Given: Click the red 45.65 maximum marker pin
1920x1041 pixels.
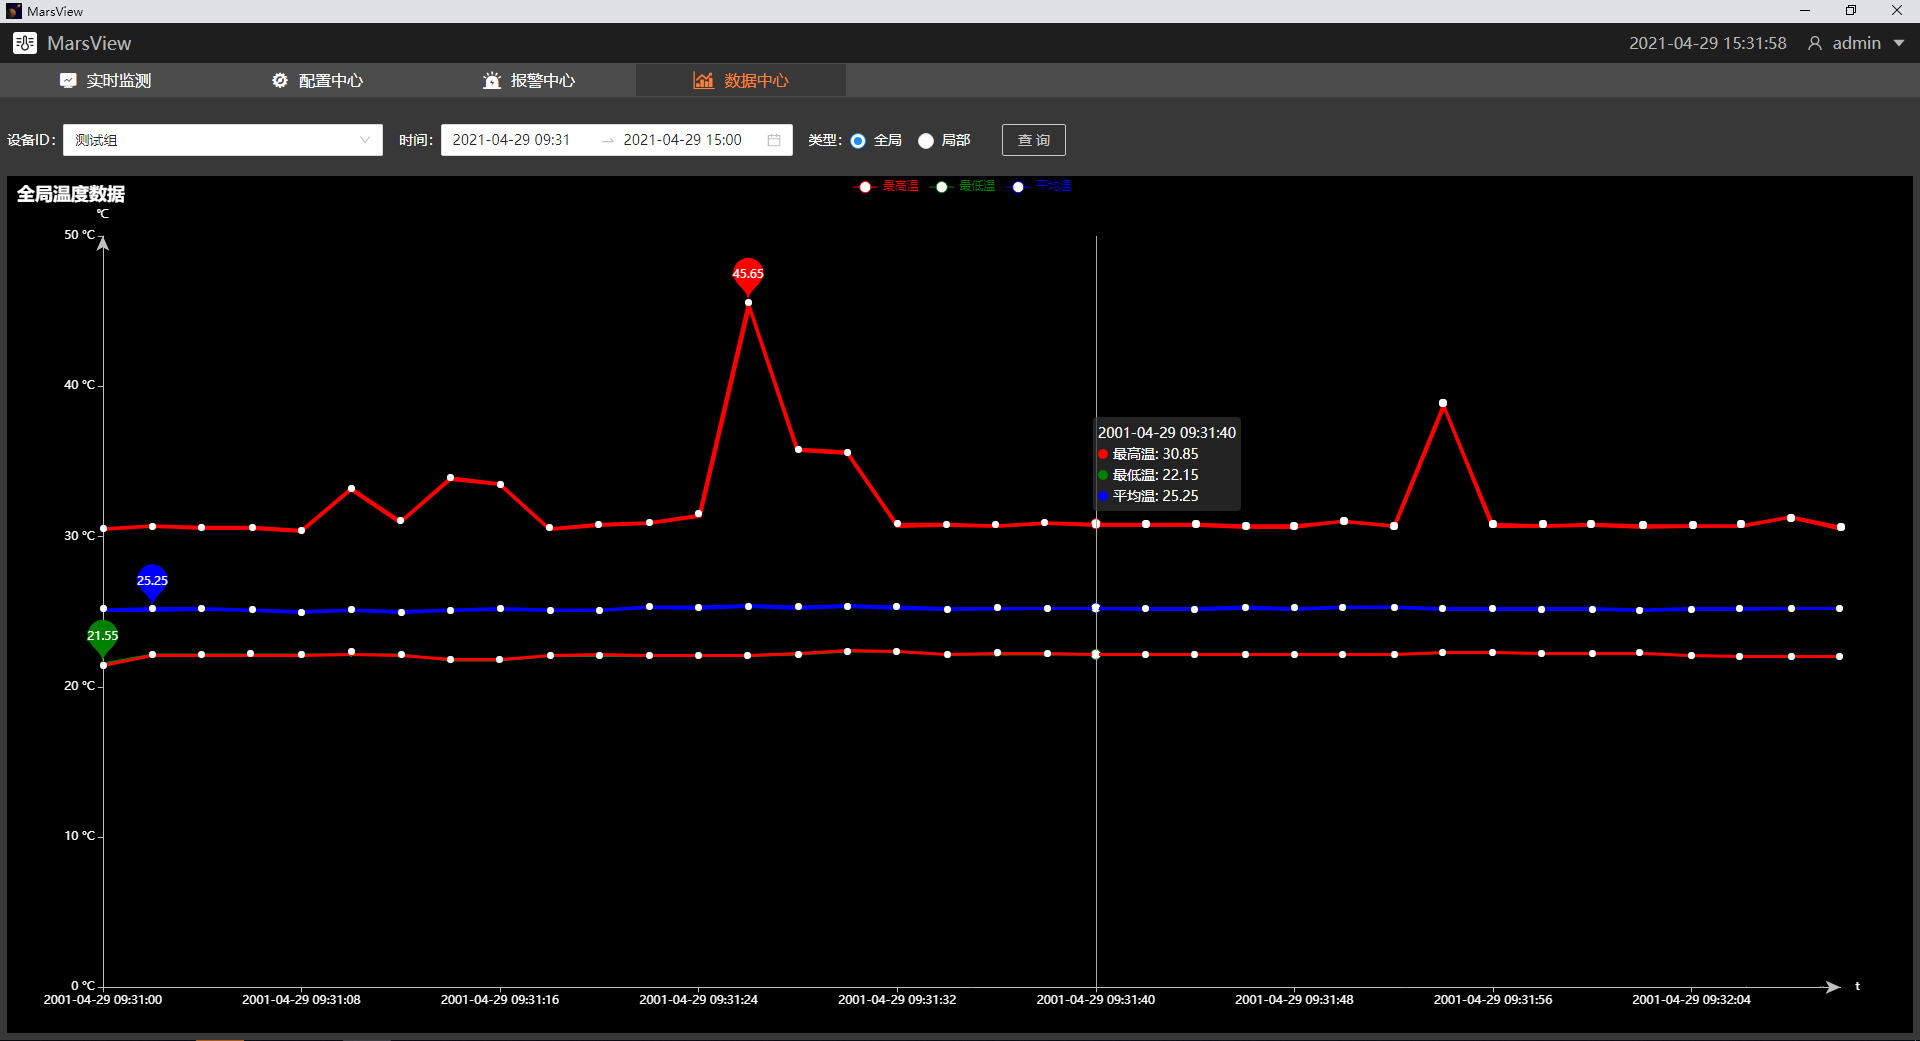Looking at the screenshot, I should pyautogui.click(x=748, y=275).
